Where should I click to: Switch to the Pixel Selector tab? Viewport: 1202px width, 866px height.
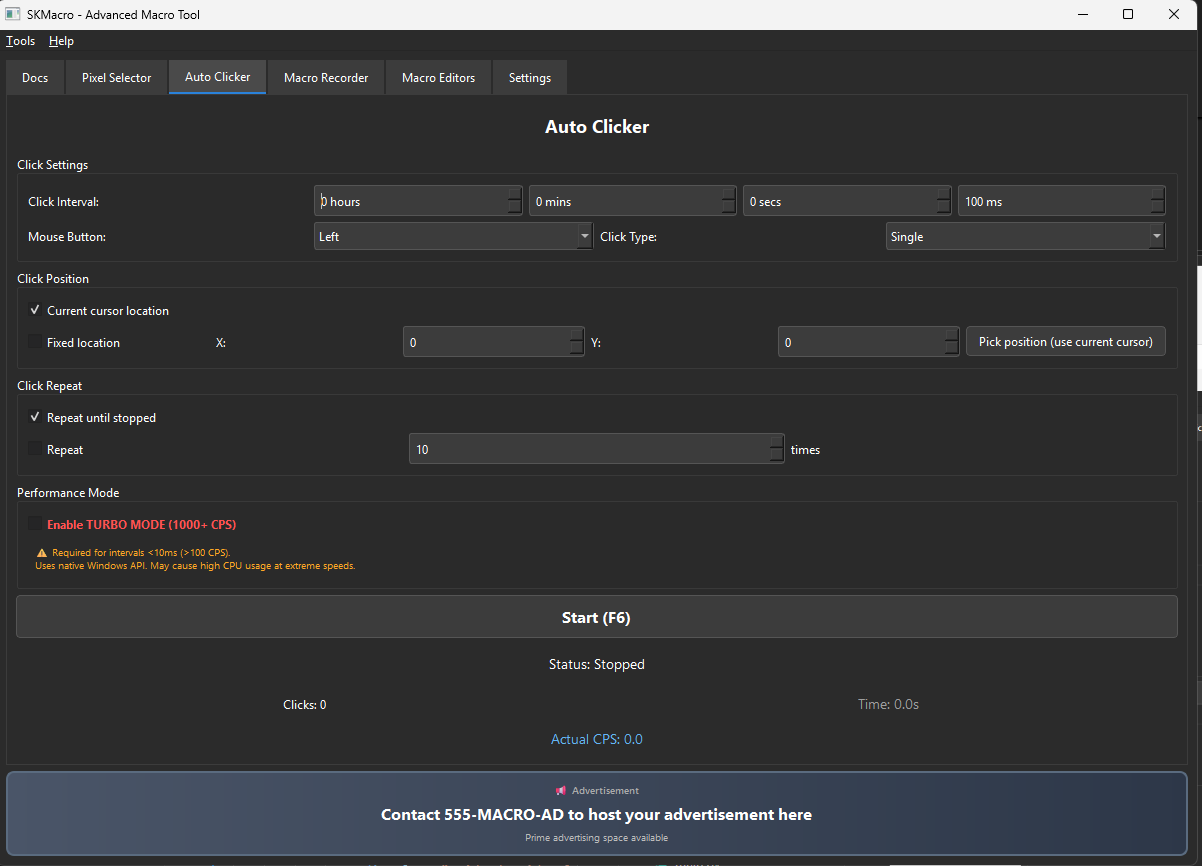pos(117,78)
